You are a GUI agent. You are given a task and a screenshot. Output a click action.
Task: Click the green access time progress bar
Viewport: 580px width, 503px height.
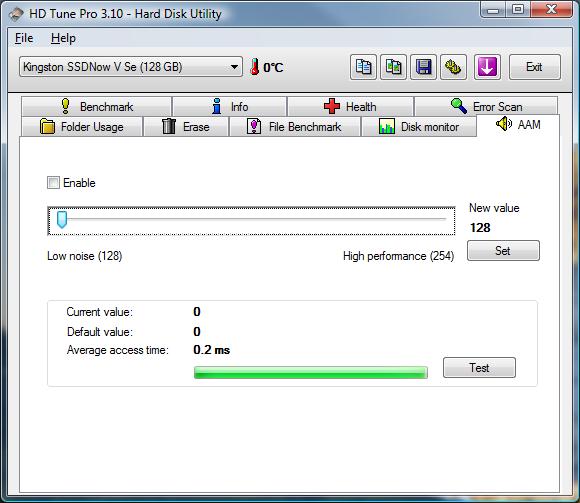tap(311, 372)
